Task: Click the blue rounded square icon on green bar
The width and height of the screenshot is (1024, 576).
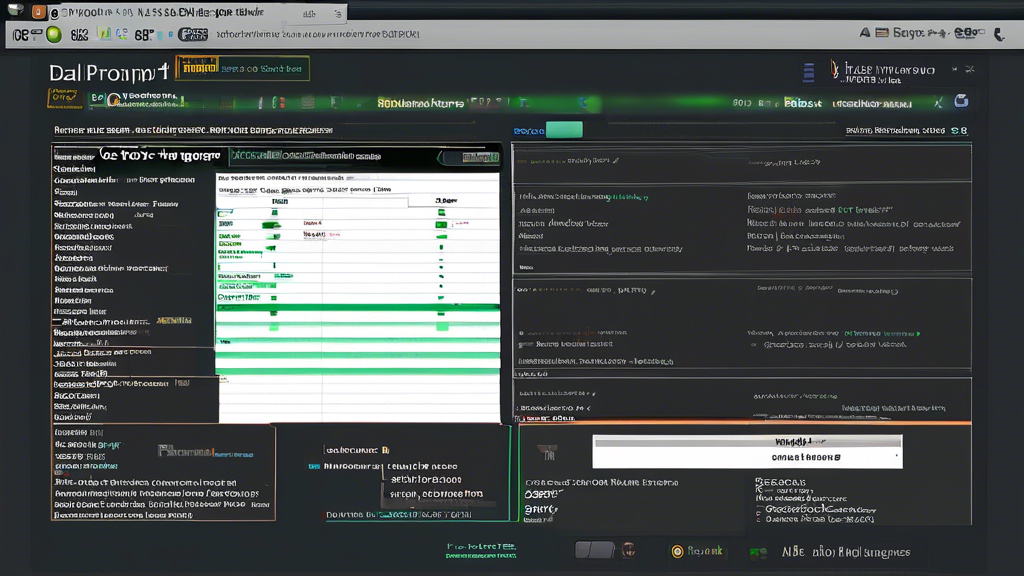Action: (961, 101)
